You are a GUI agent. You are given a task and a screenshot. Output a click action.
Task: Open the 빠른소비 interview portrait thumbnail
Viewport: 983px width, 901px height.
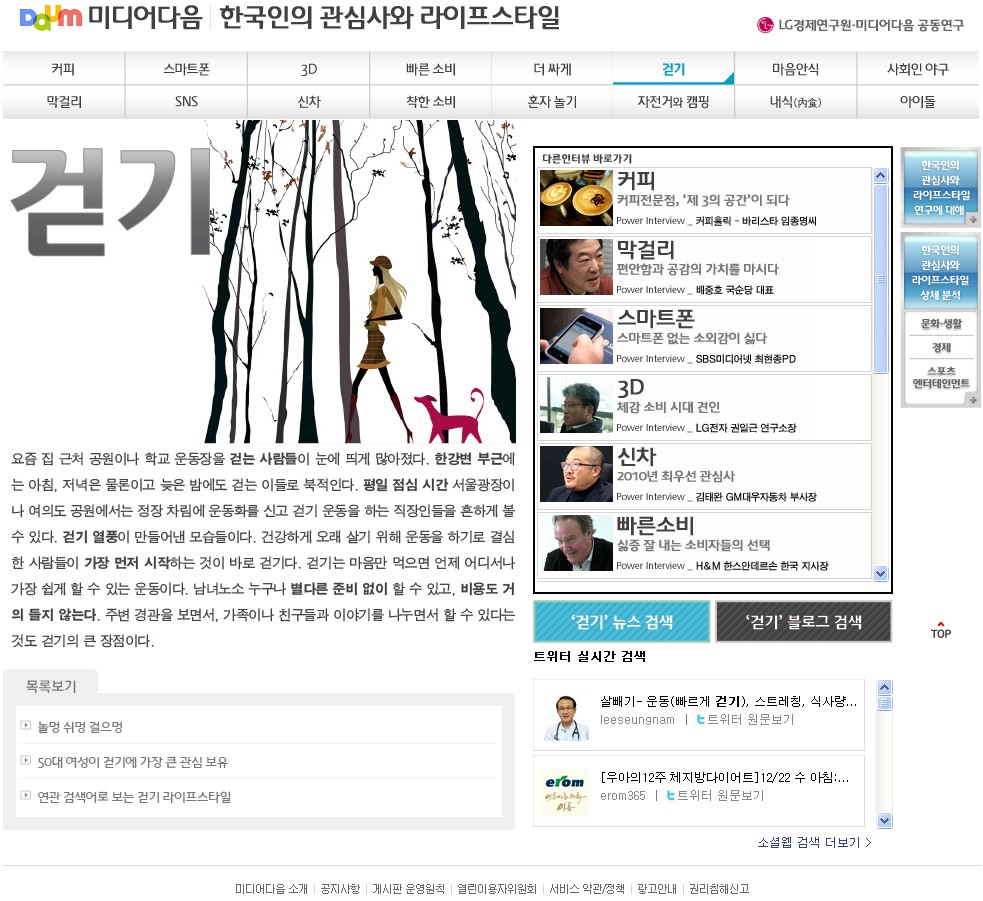576,543
